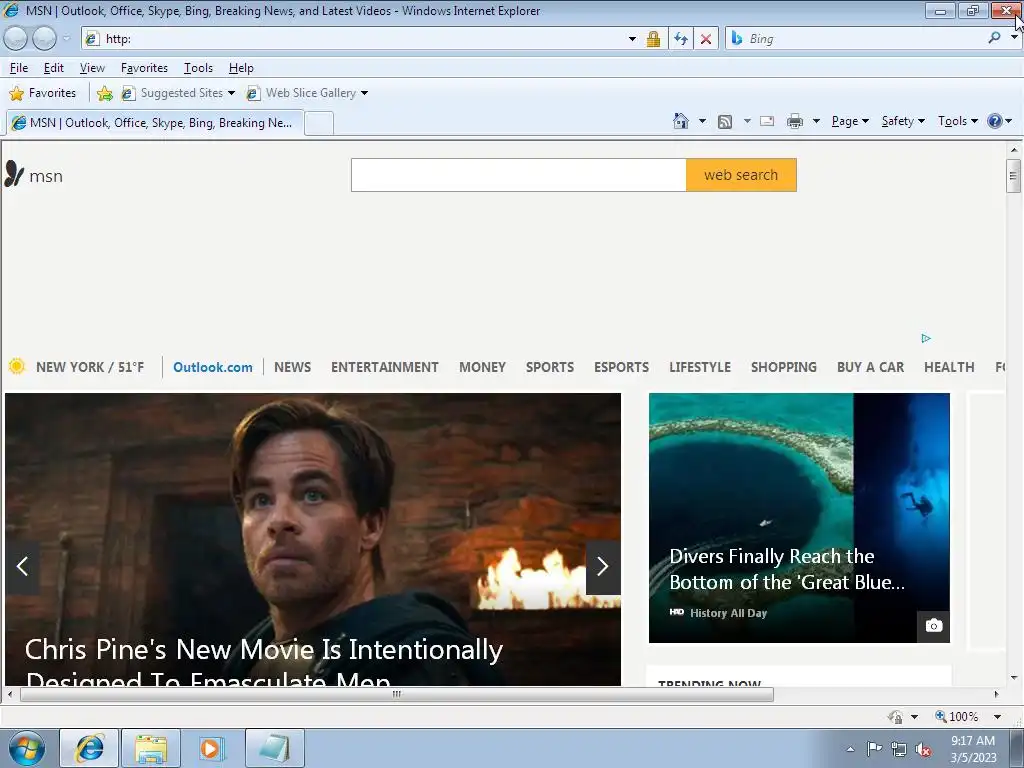Viewport: 1024px width, 768px height.
Task: Click the Internet Explorer taskbar icon
Action: pos(89,748)
